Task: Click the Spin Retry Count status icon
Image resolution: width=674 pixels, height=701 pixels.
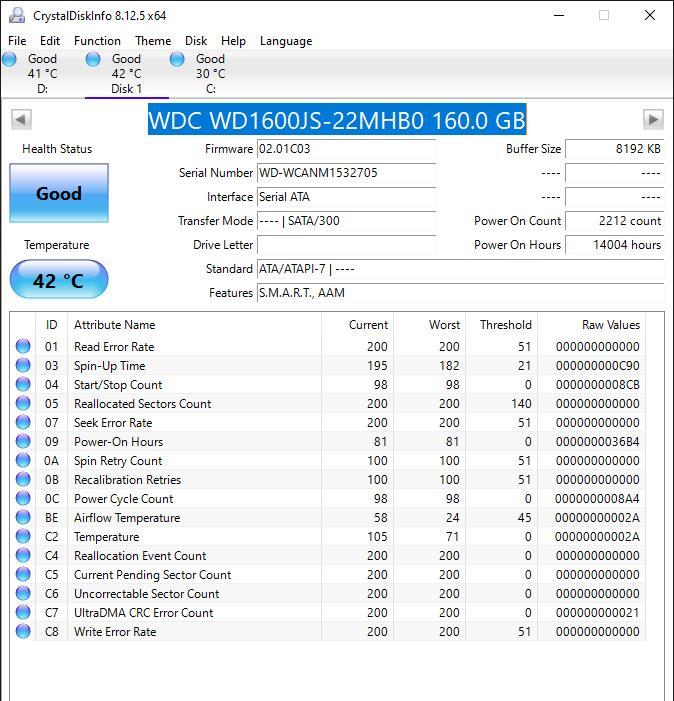Action: tap(23, 460)
